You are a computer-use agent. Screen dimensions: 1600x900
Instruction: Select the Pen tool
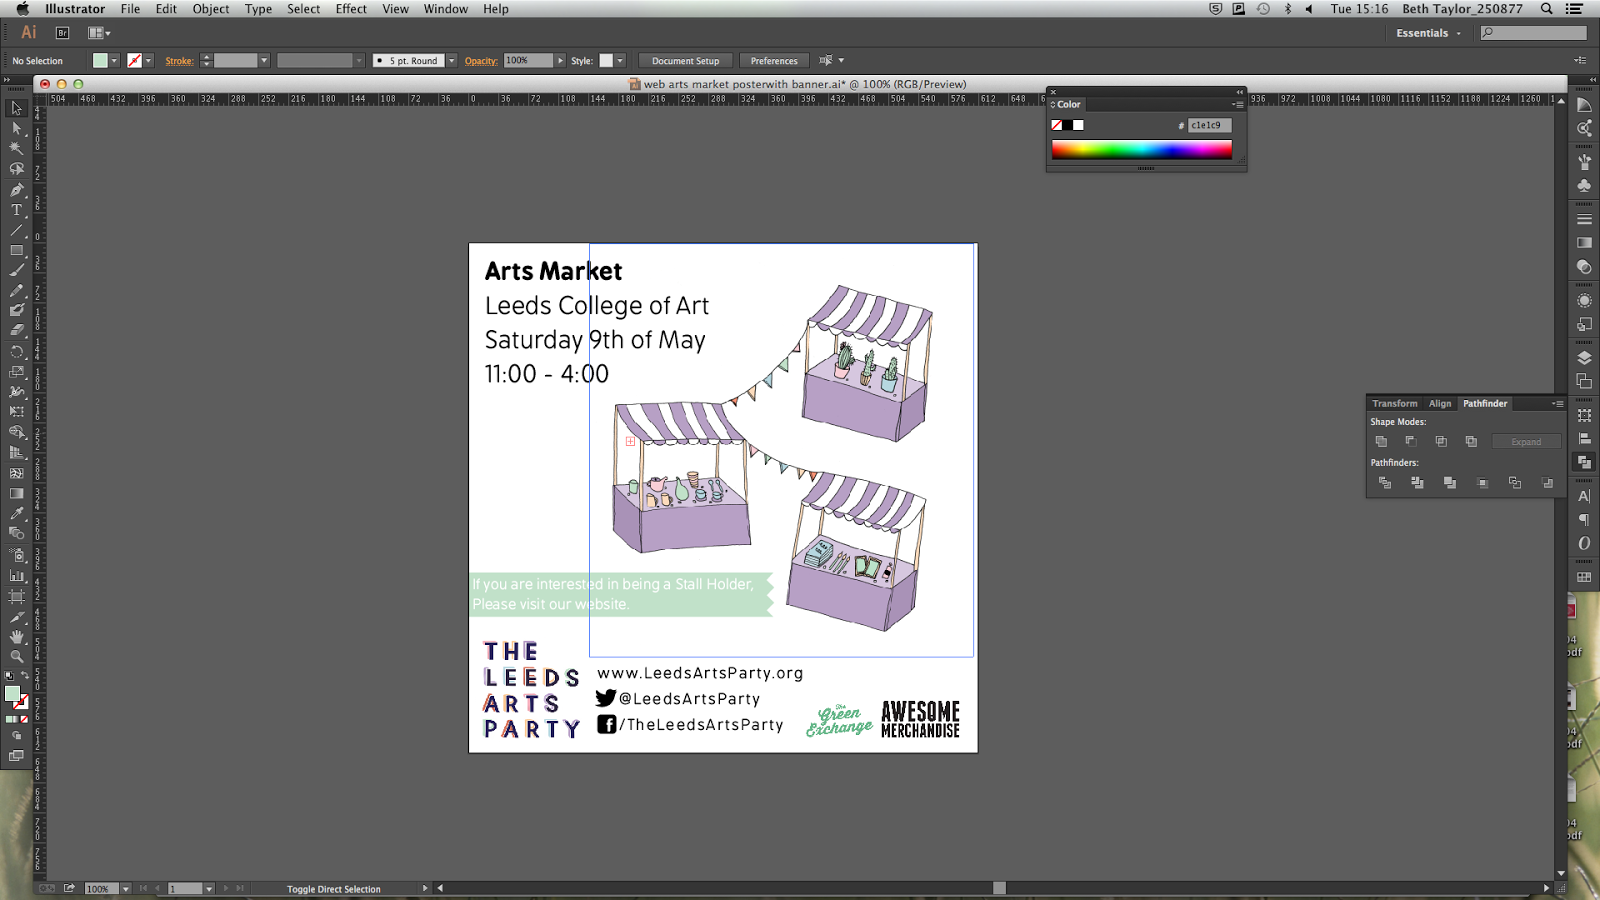pos(16,189)
